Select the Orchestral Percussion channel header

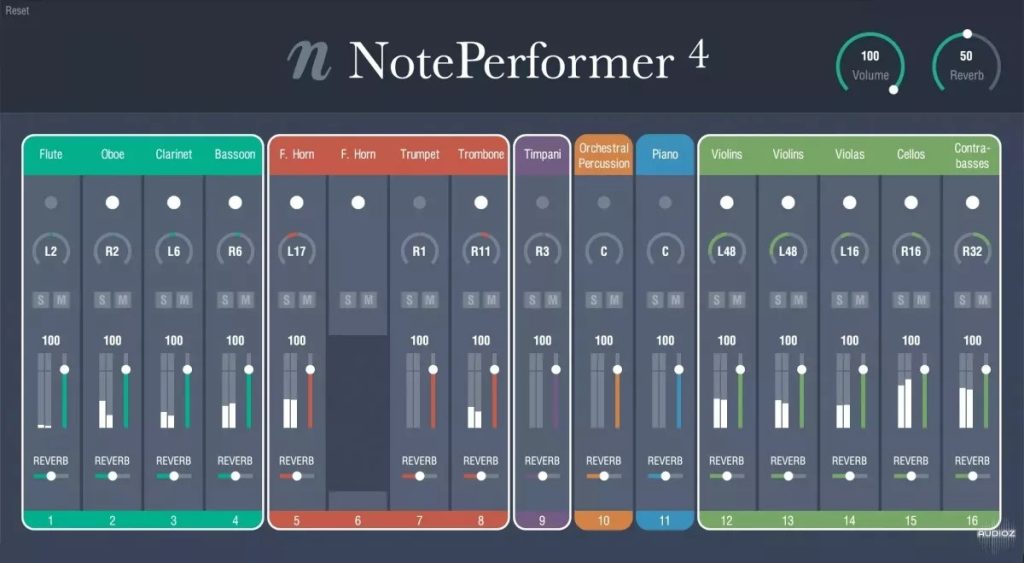pyautogui.click(x=604, y=155)
